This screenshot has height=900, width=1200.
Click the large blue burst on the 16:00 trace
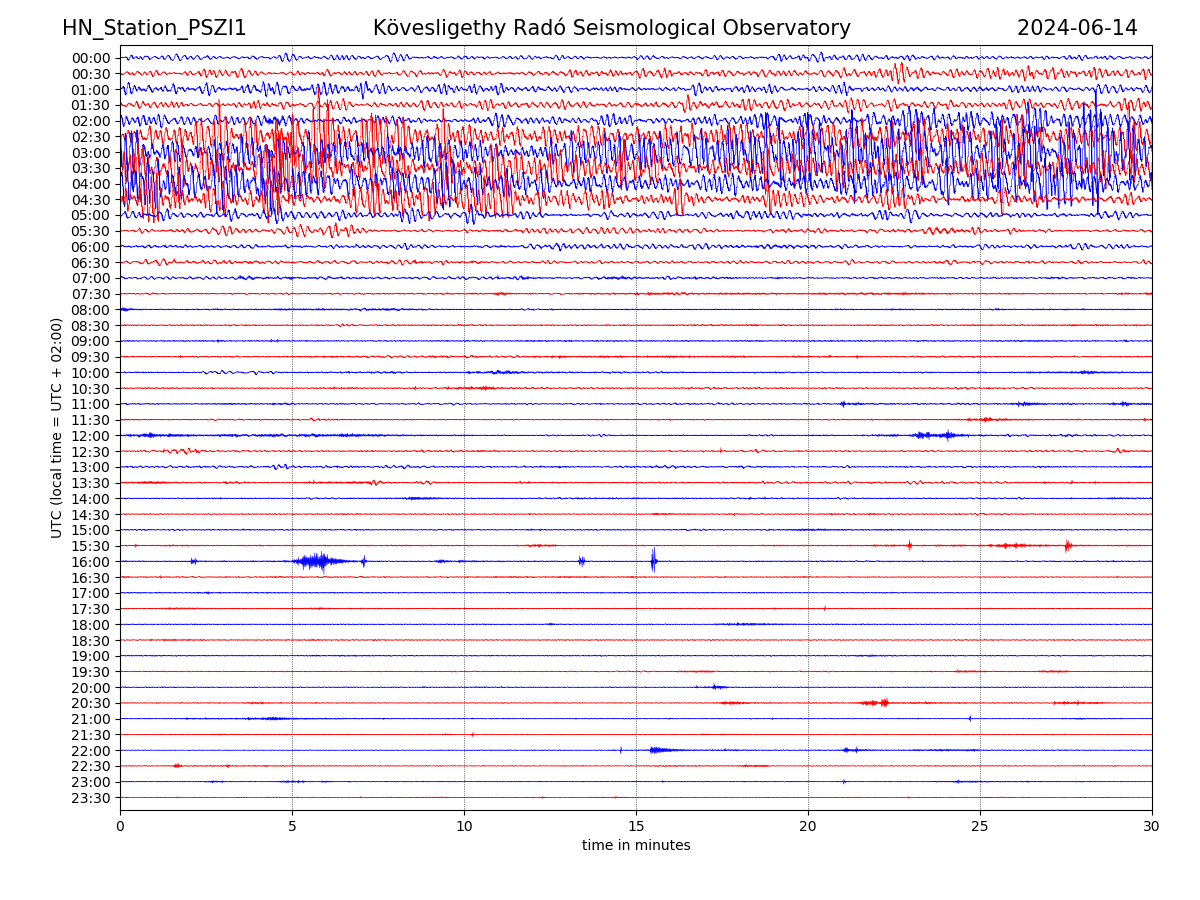pyautogui.click(x=317, y=561)
